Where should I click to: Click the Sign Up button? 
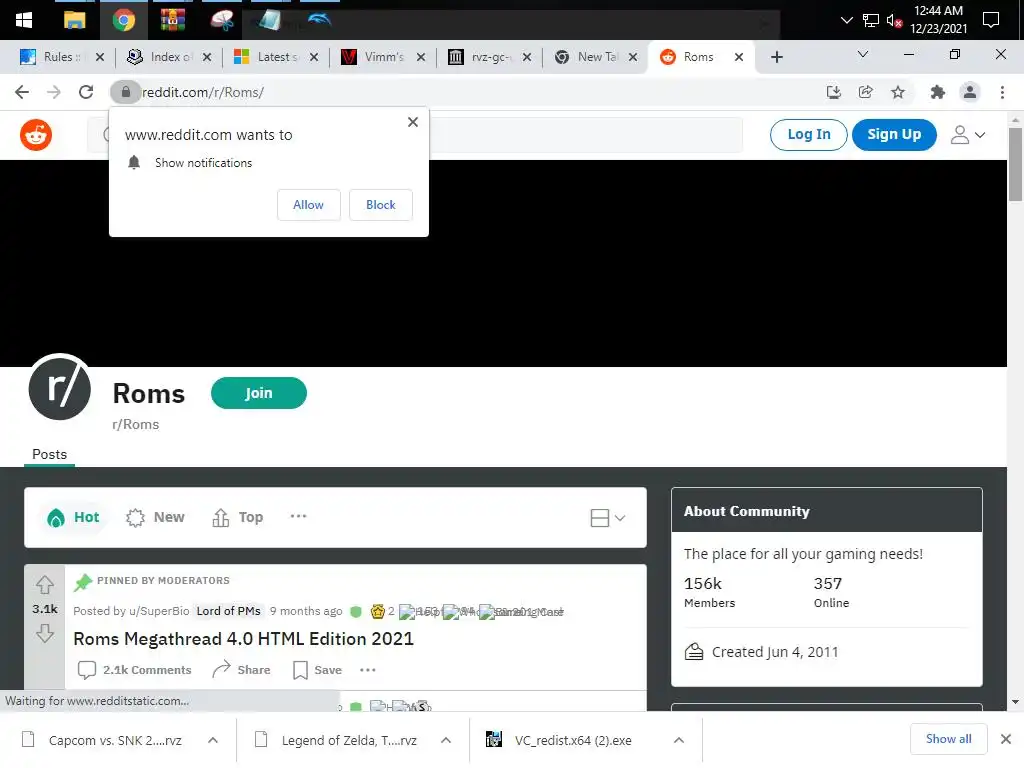(x=894, y=135)
